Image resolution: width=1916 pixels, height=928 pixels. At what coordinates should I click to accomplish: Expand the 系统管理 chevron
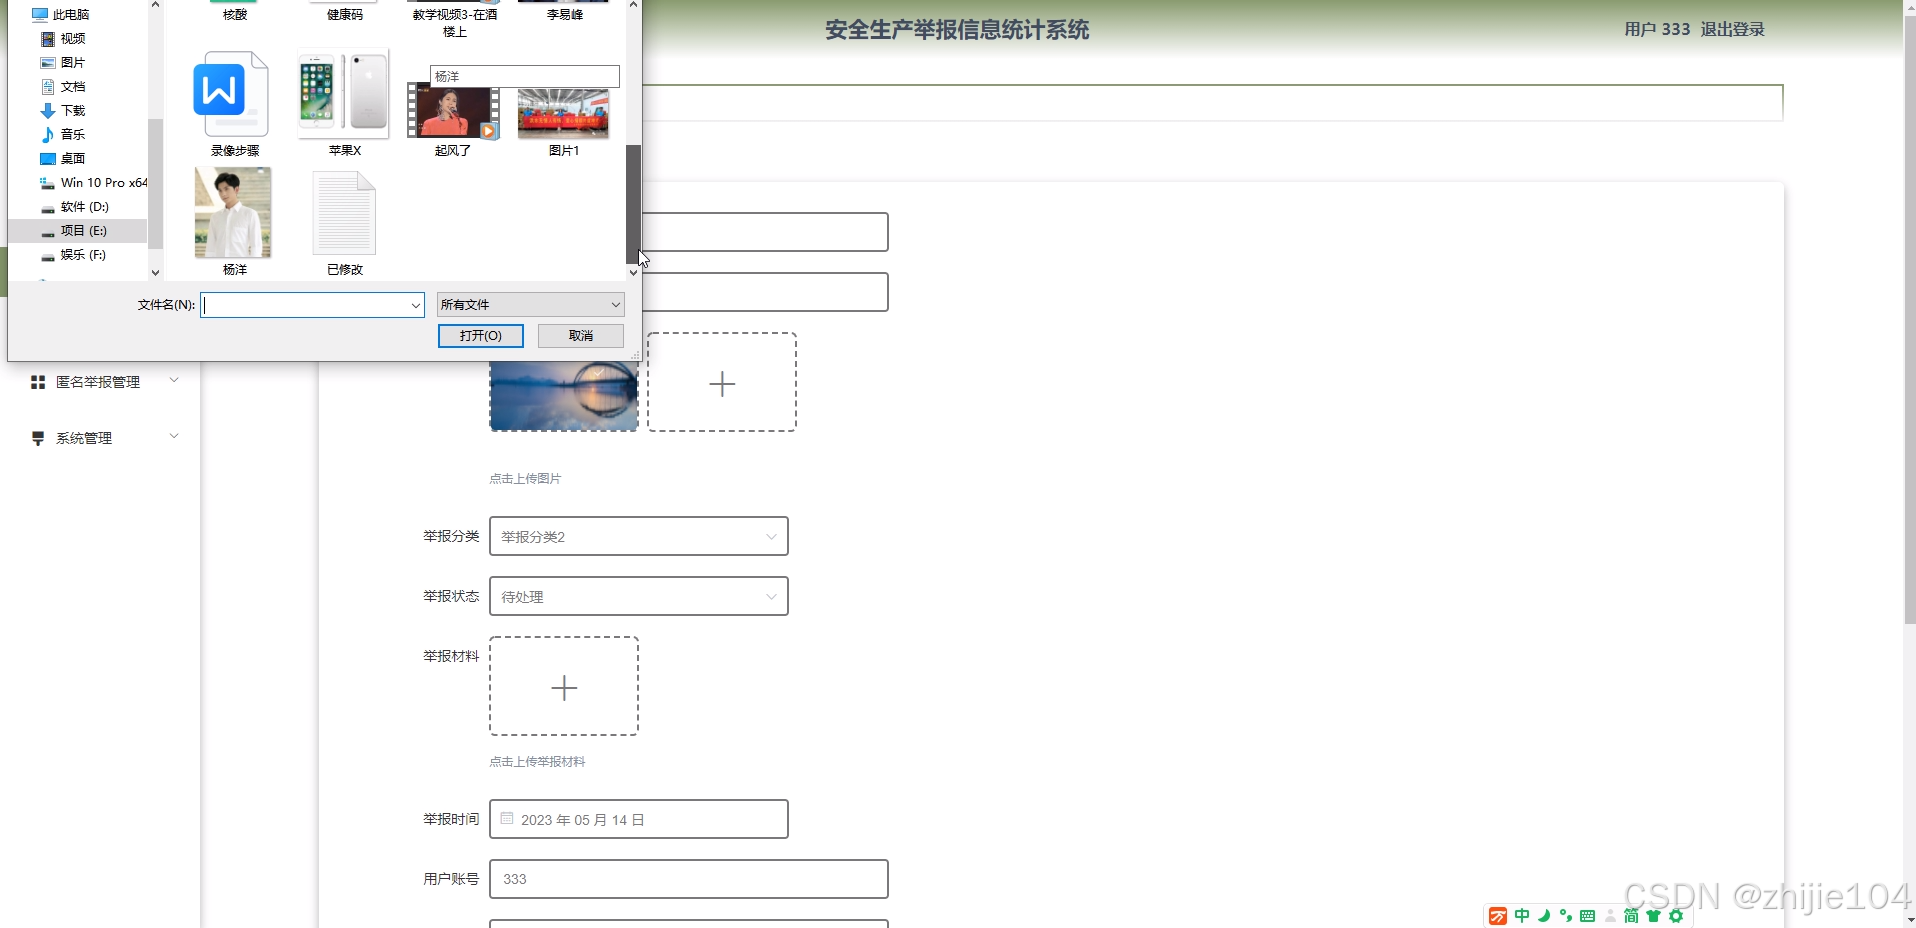(x=174, y=437)
